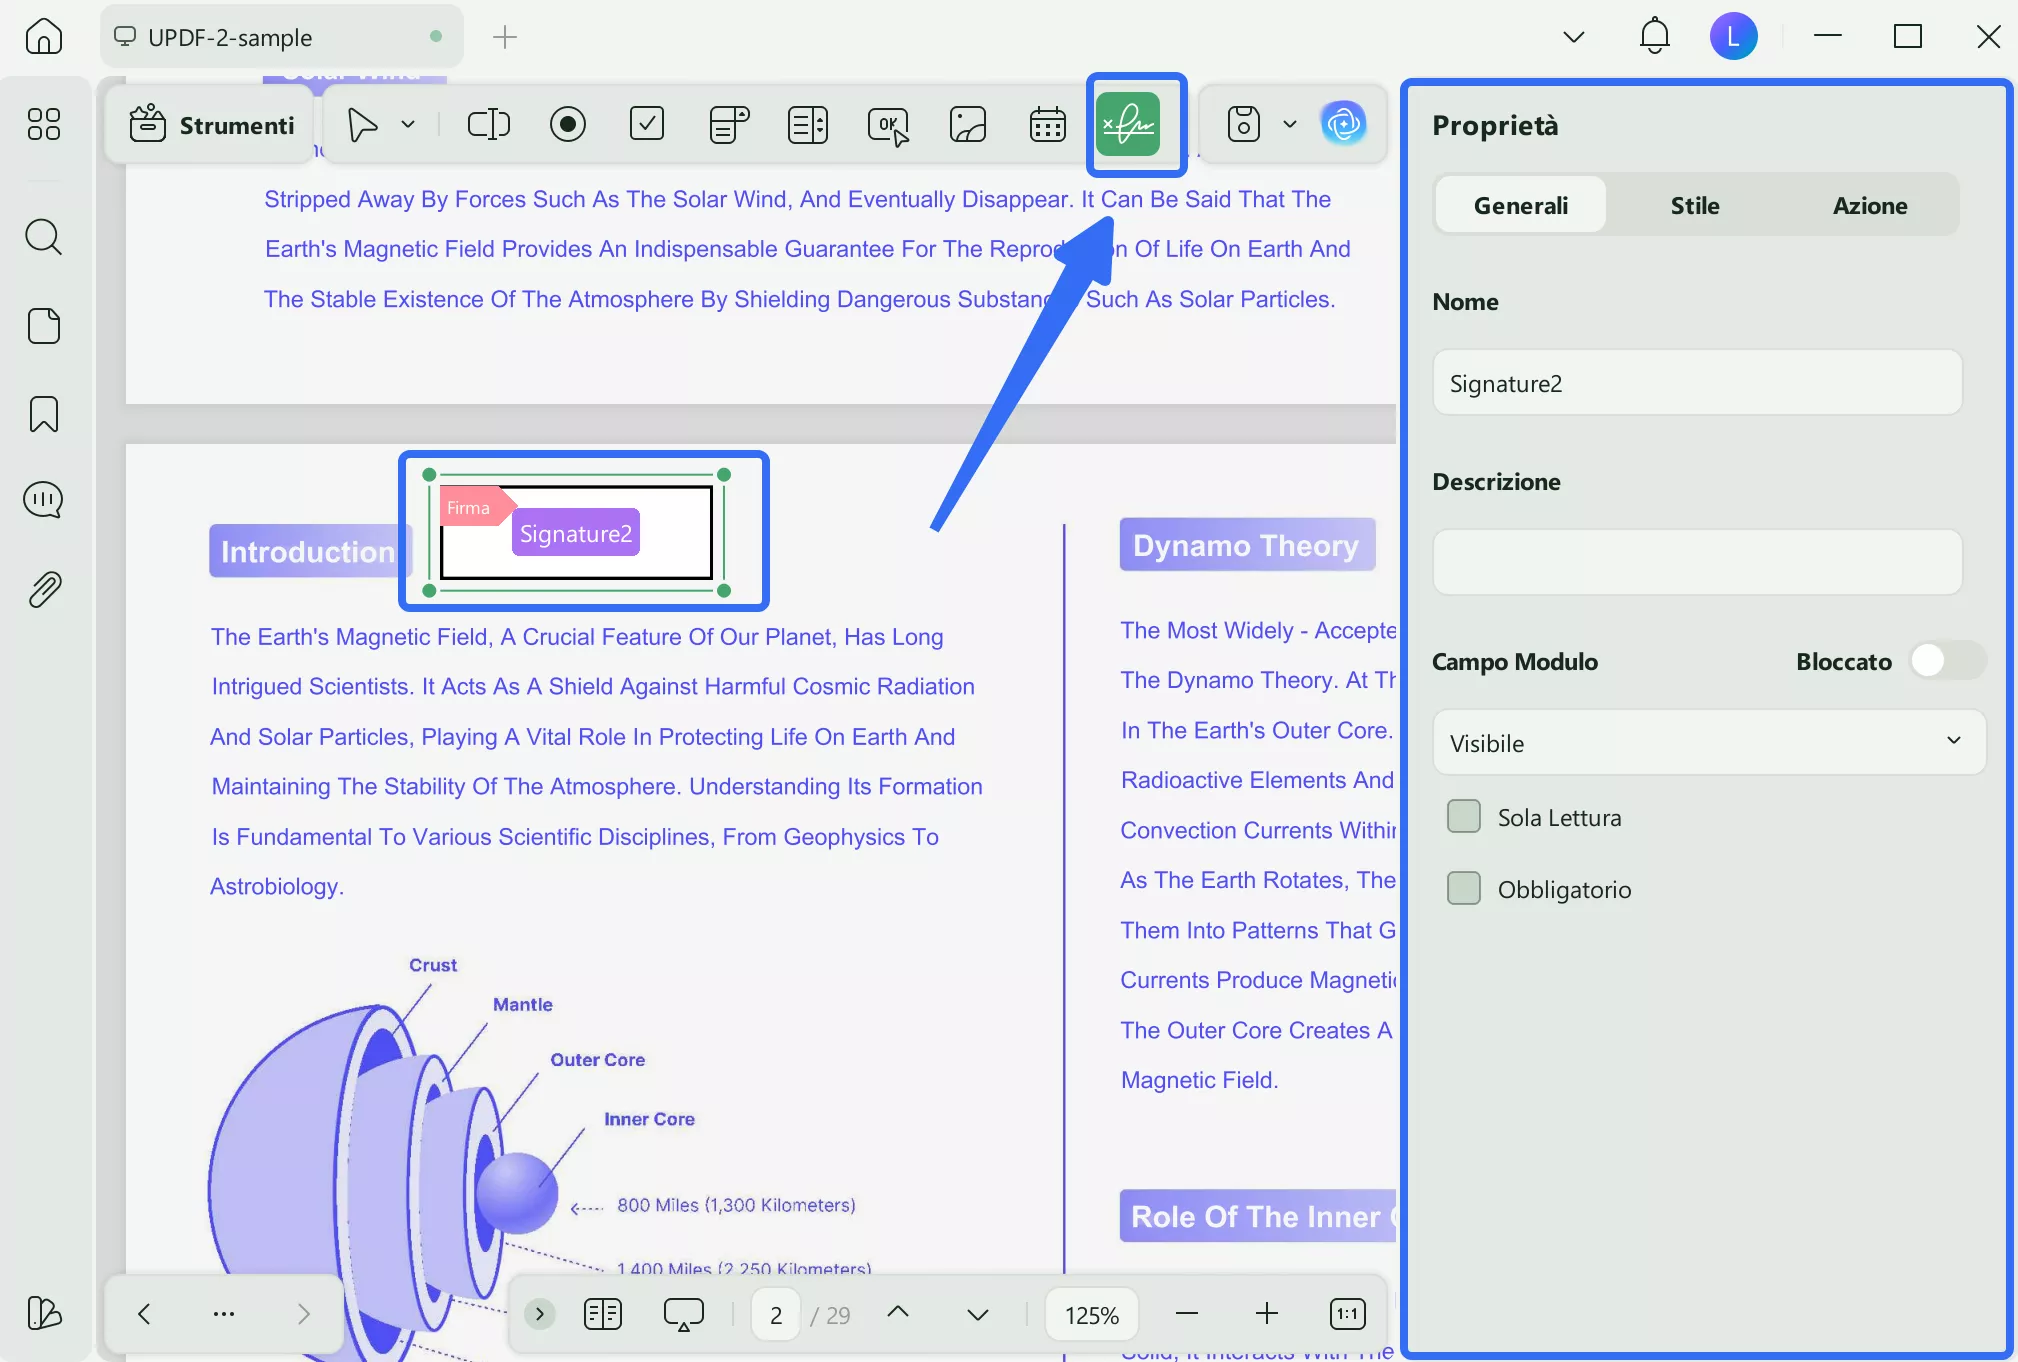The image size is (2018, 1362).
Task: Select the image field tool
Action: pyautogui.click(x=967, y=125)
